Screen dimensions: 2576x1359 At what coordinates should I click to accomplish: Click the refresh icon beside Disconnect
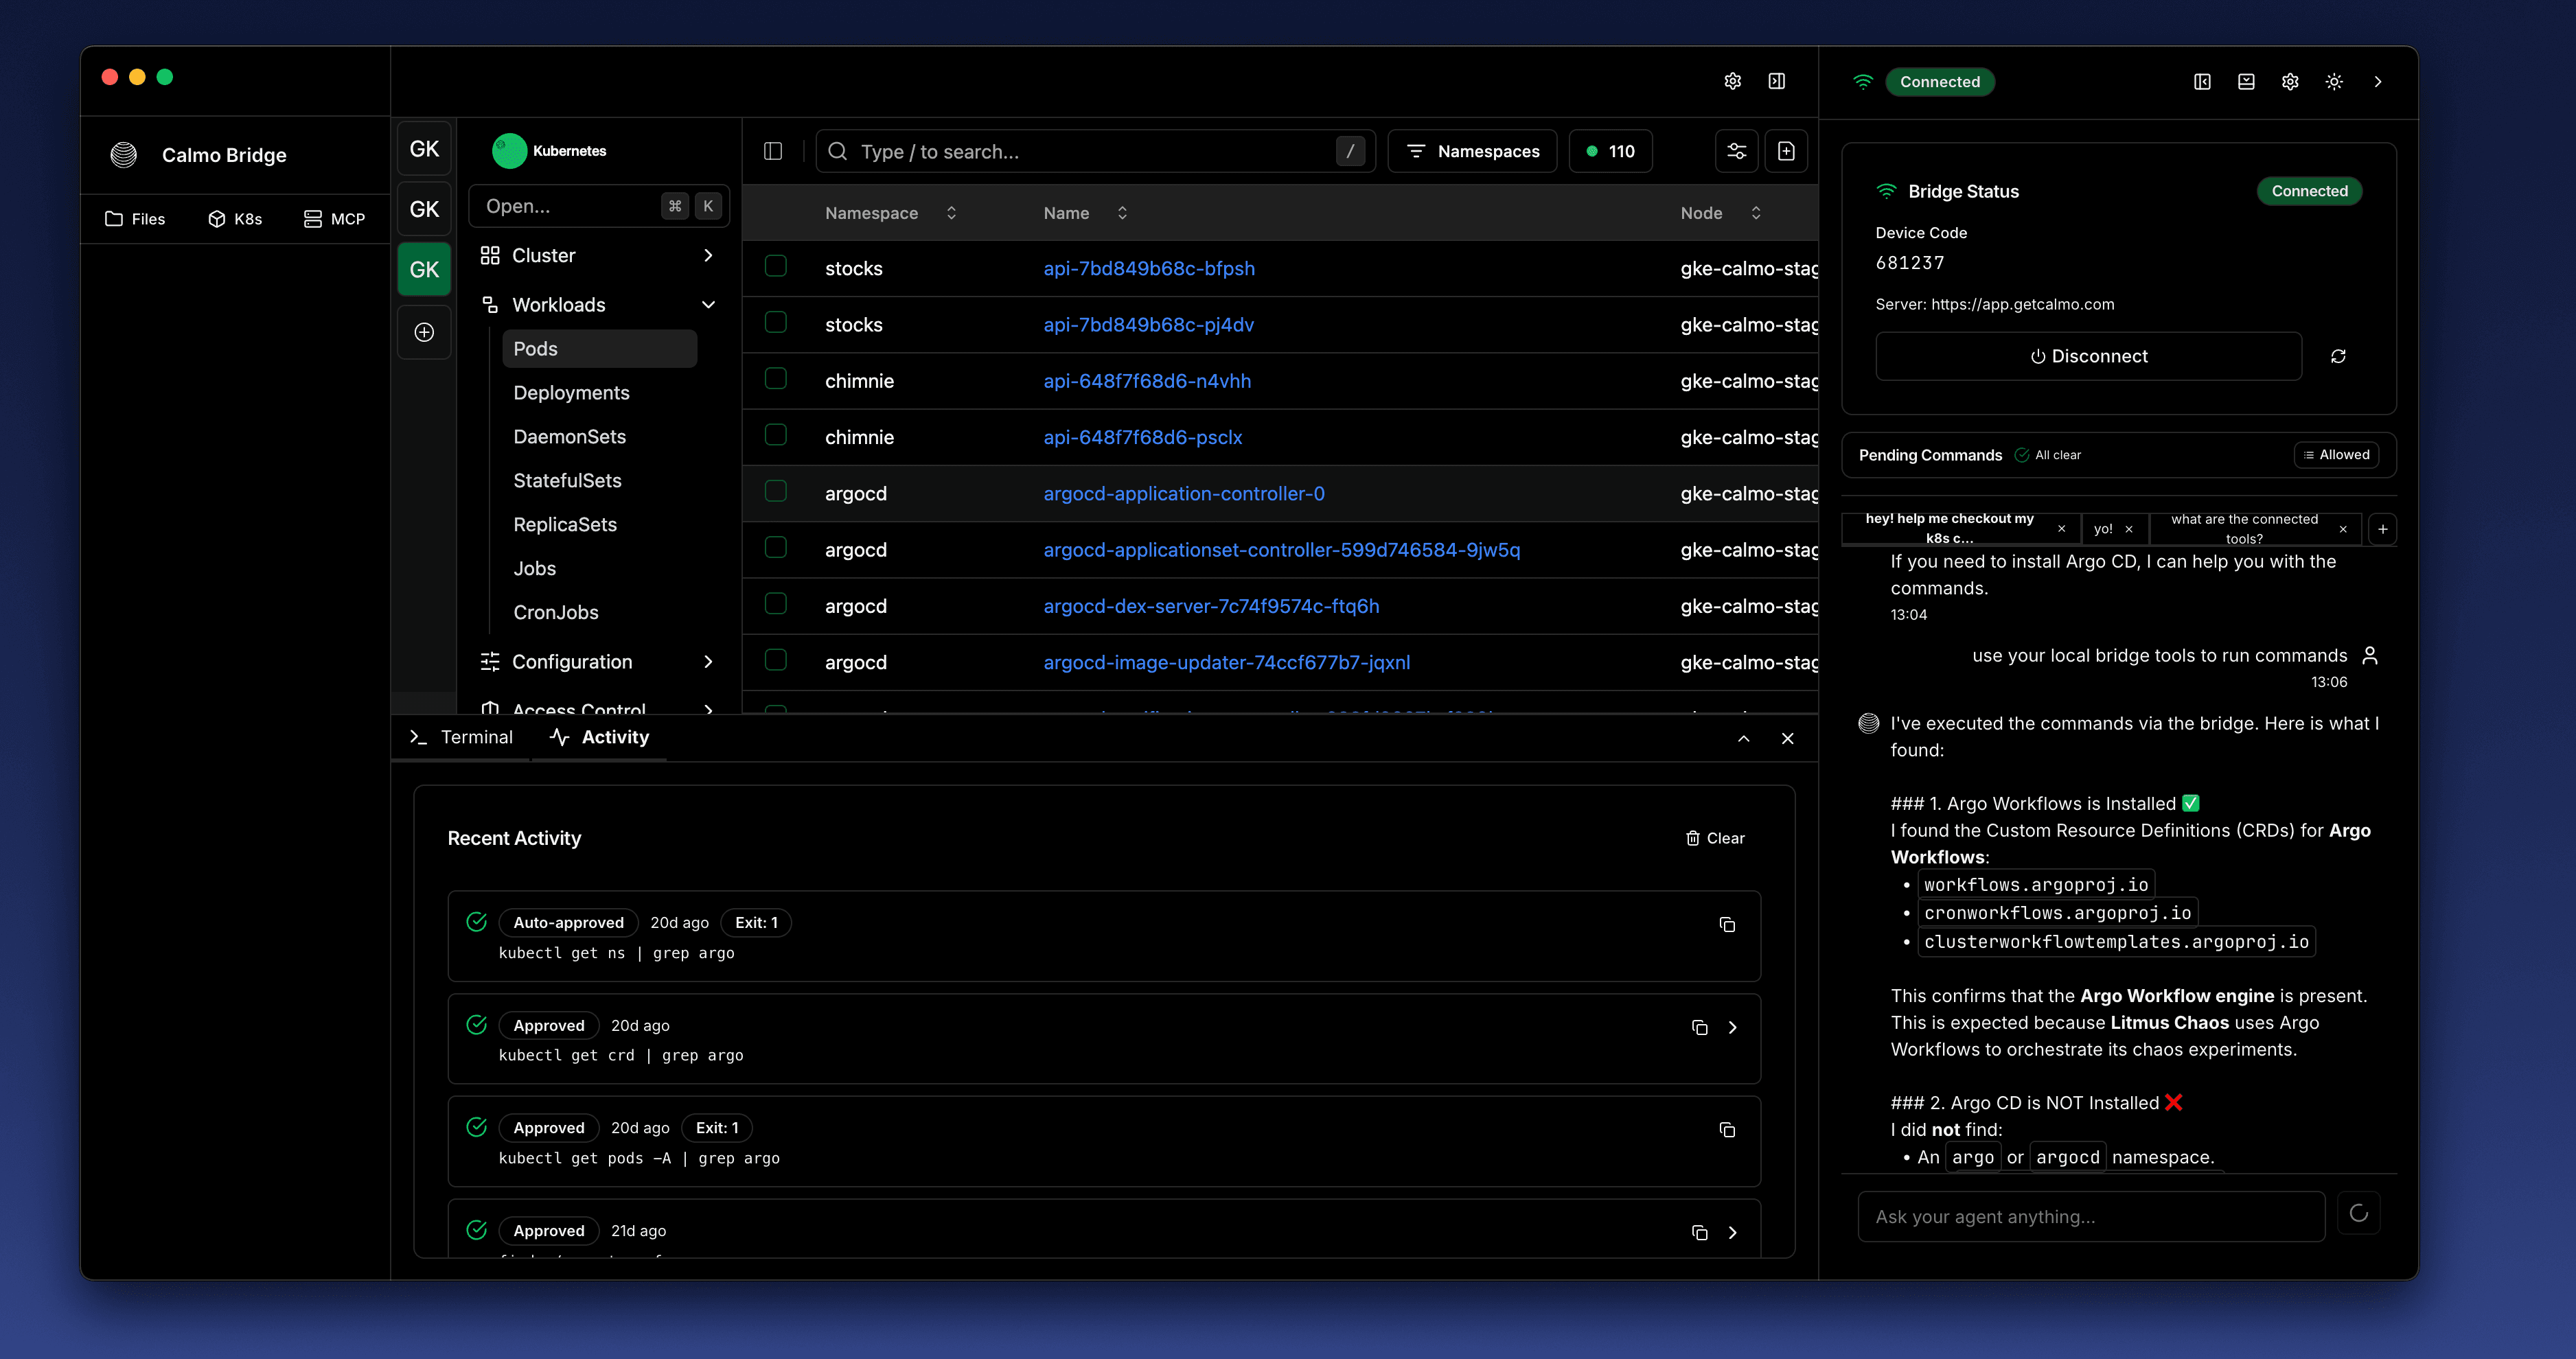tap(2339, 356)
